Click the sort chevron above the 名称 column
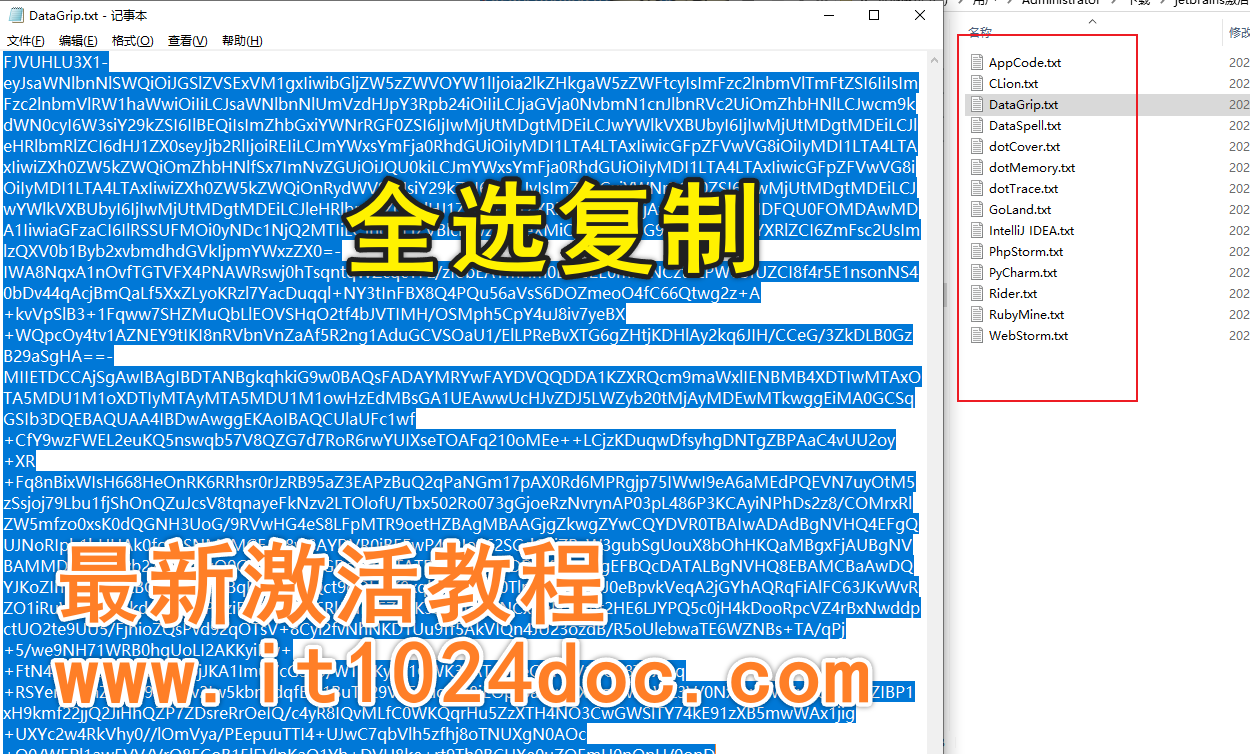Image resolution: width=1250 pixels, height=754 pixels. tap(1092, 21)
